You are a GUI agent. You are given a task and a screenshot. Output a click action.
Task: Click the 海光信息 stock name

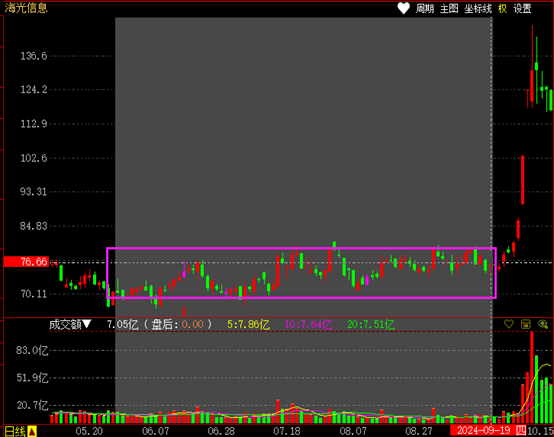[26, 8]
